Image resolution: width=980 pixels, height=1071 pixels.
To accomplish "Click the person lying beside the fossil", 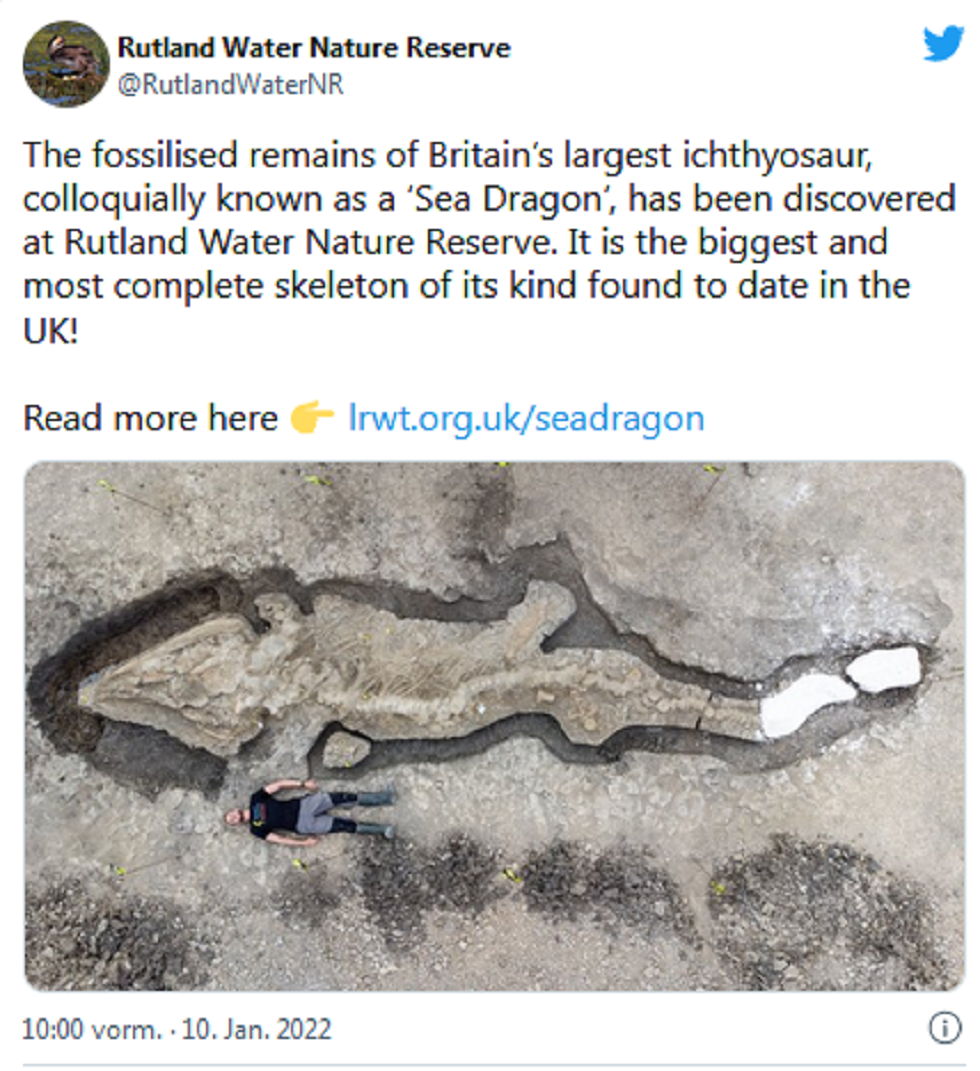I will coord(311,813).
